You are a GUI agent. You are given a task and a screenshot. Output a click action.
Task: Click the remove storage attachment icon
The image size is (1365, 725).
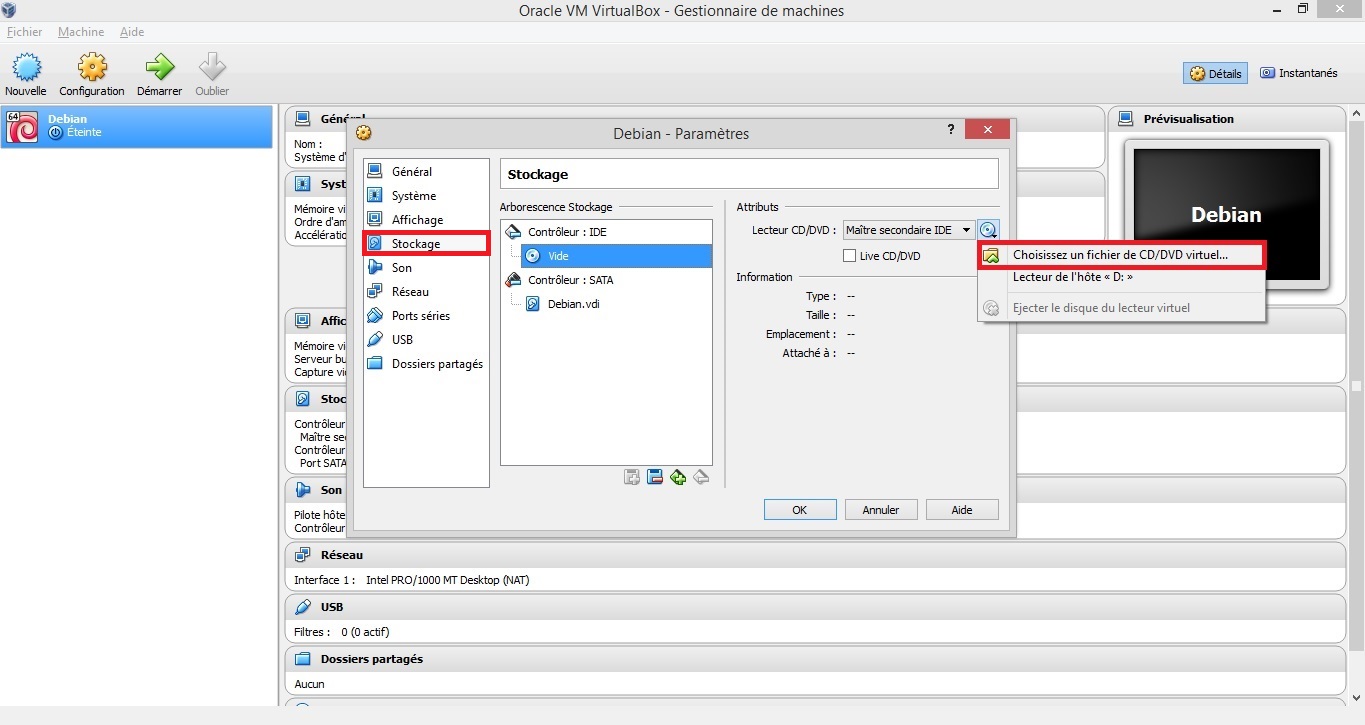(x=655, y=477)
